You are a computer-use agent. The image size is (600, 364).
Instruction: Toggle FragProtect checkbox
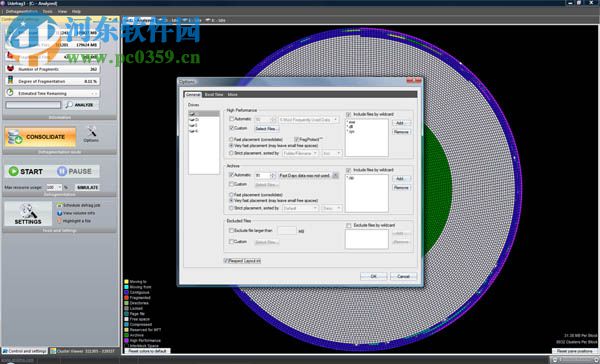[x=297, y=139]
